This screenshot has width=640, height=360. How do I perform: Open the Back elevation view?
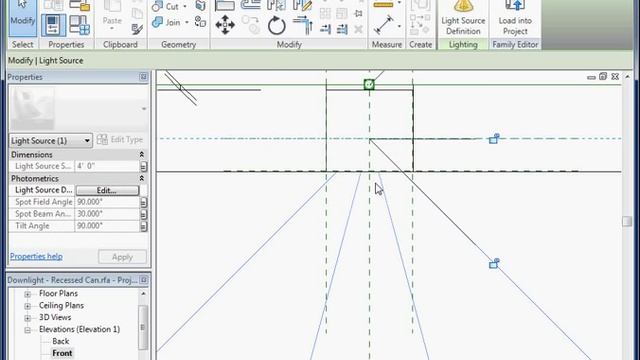60,341
